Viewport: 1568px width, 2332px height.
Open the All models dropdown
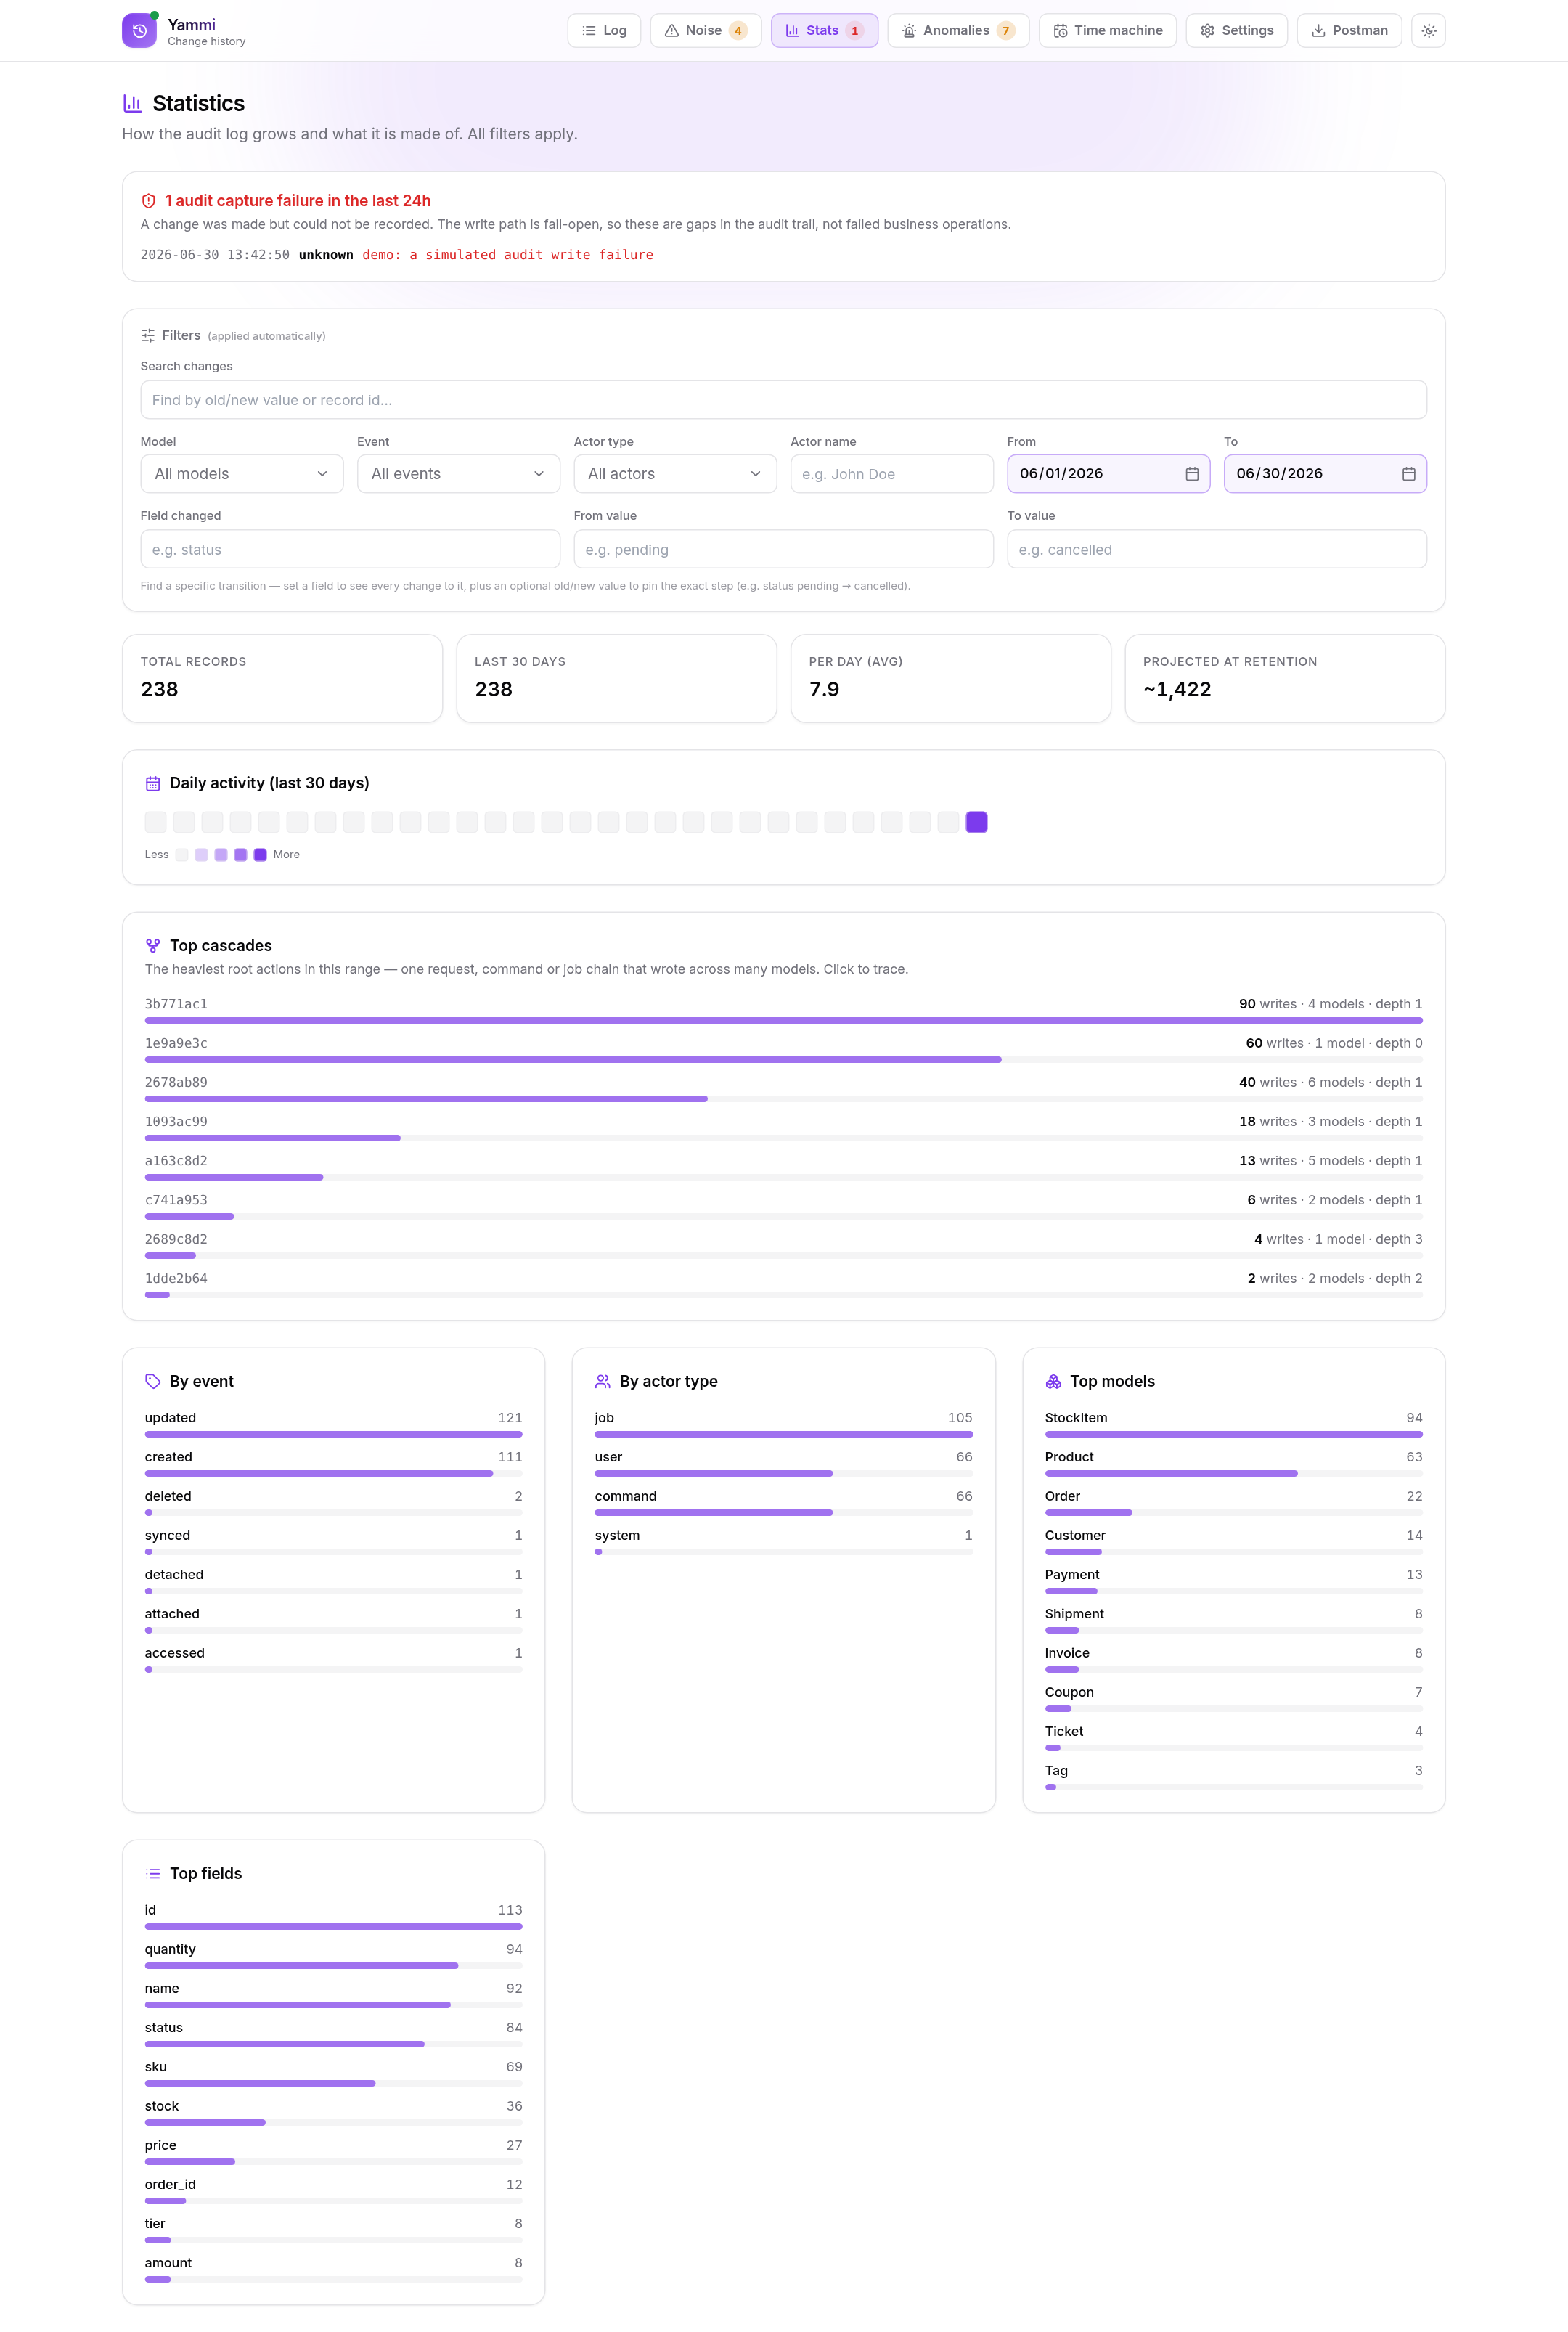(242, 474)
